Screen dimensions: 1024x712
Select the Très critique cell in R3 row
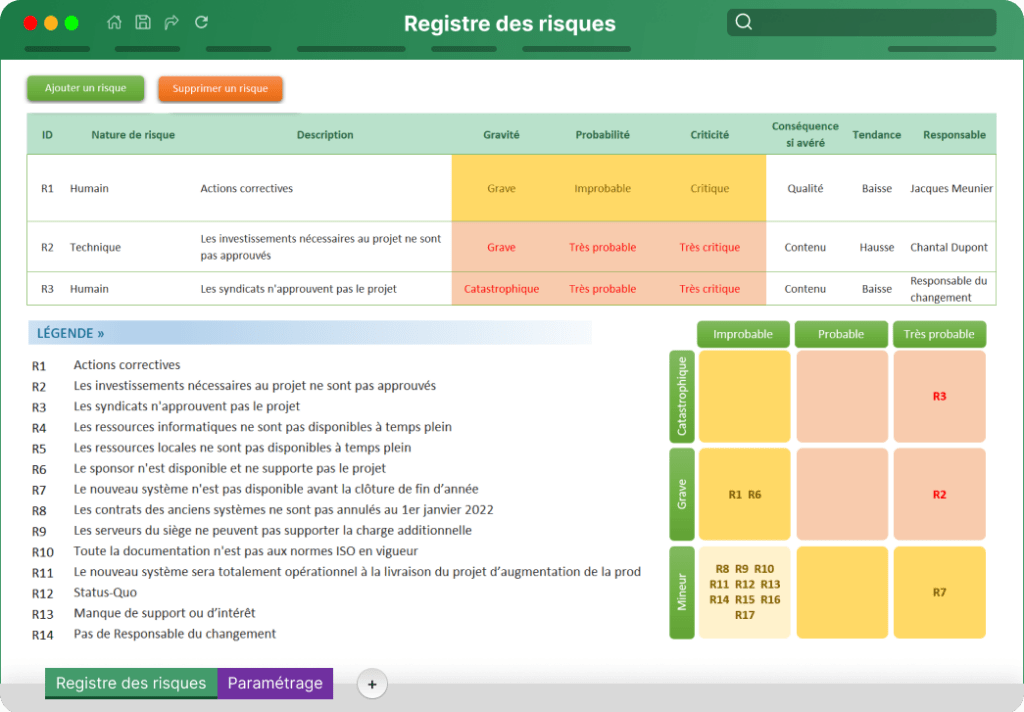coord(709,289)
